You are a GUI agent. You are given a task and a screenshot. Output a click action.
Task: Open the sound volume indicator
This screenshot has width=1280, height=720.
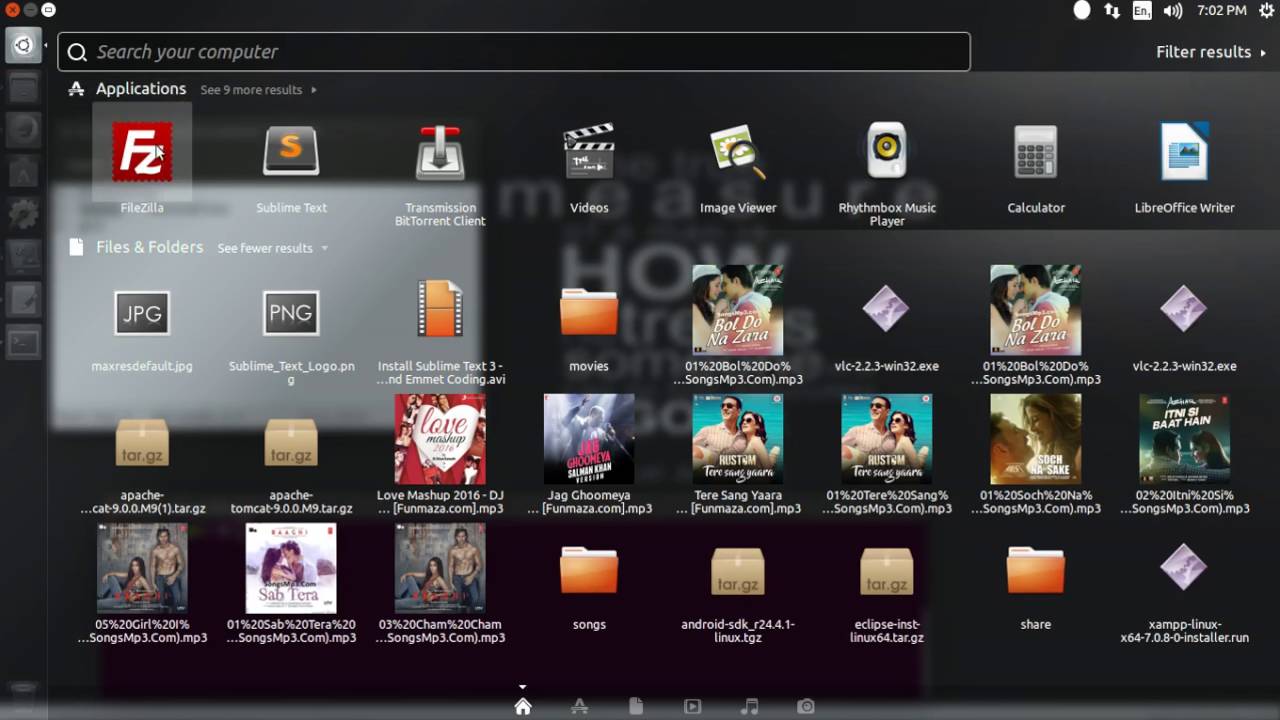point(1173,10)
